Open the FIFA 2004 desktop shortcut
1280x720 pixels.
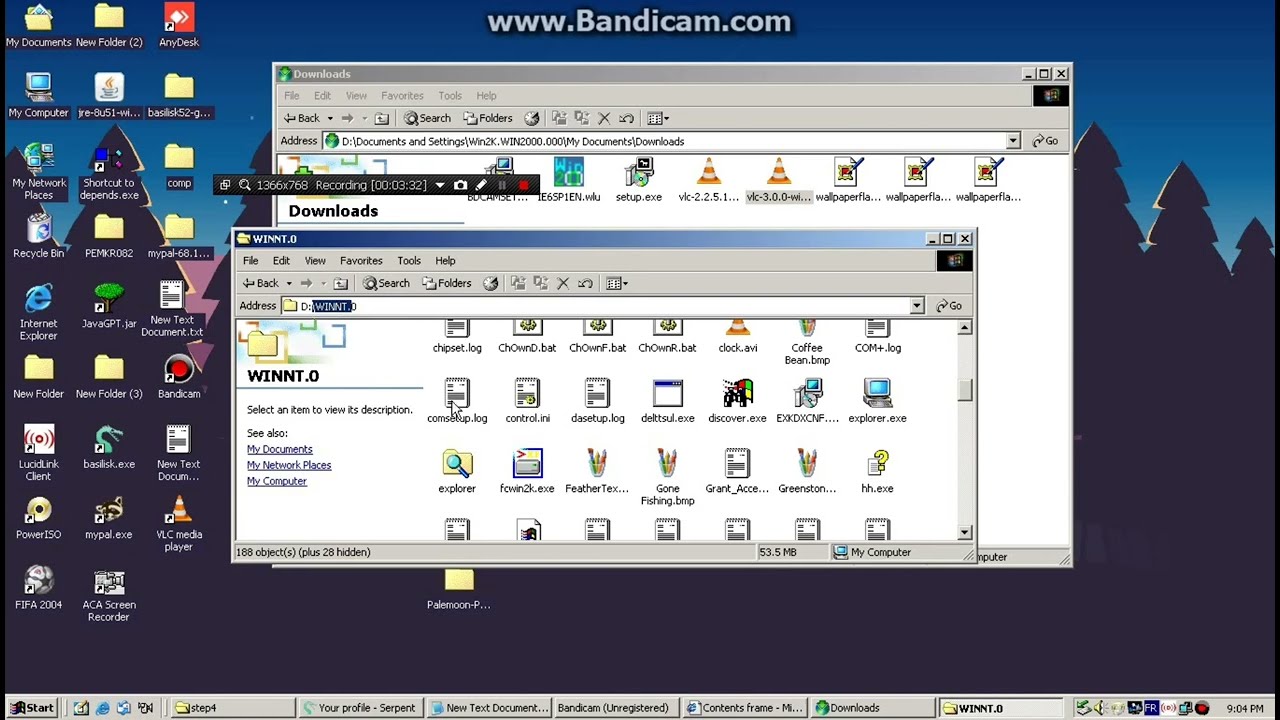[x=38, y=588]
